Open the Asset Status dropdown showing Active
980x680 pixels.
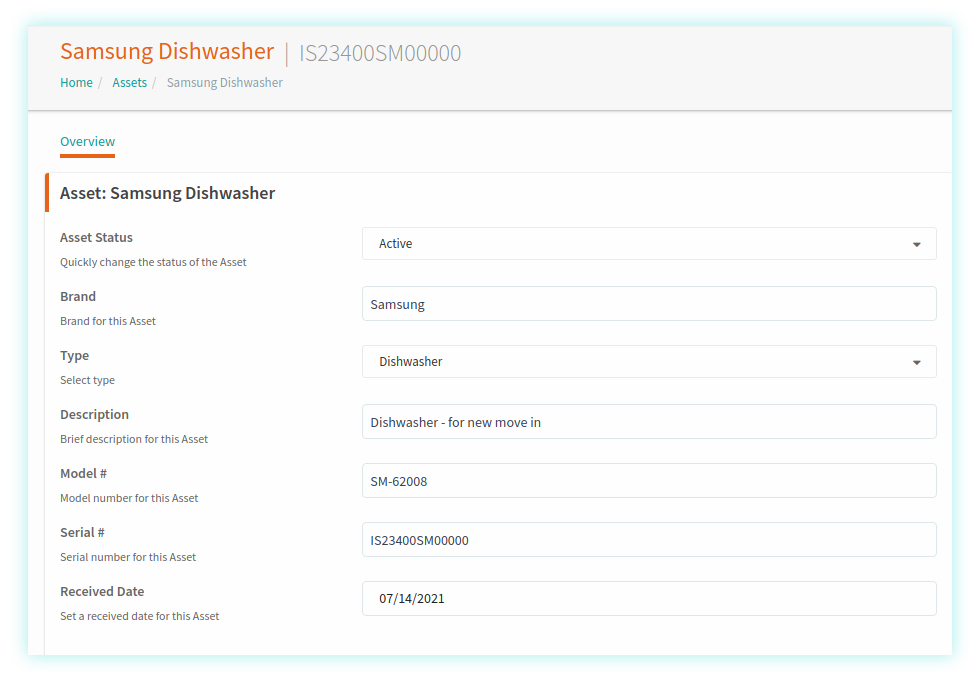pos(640,244)
